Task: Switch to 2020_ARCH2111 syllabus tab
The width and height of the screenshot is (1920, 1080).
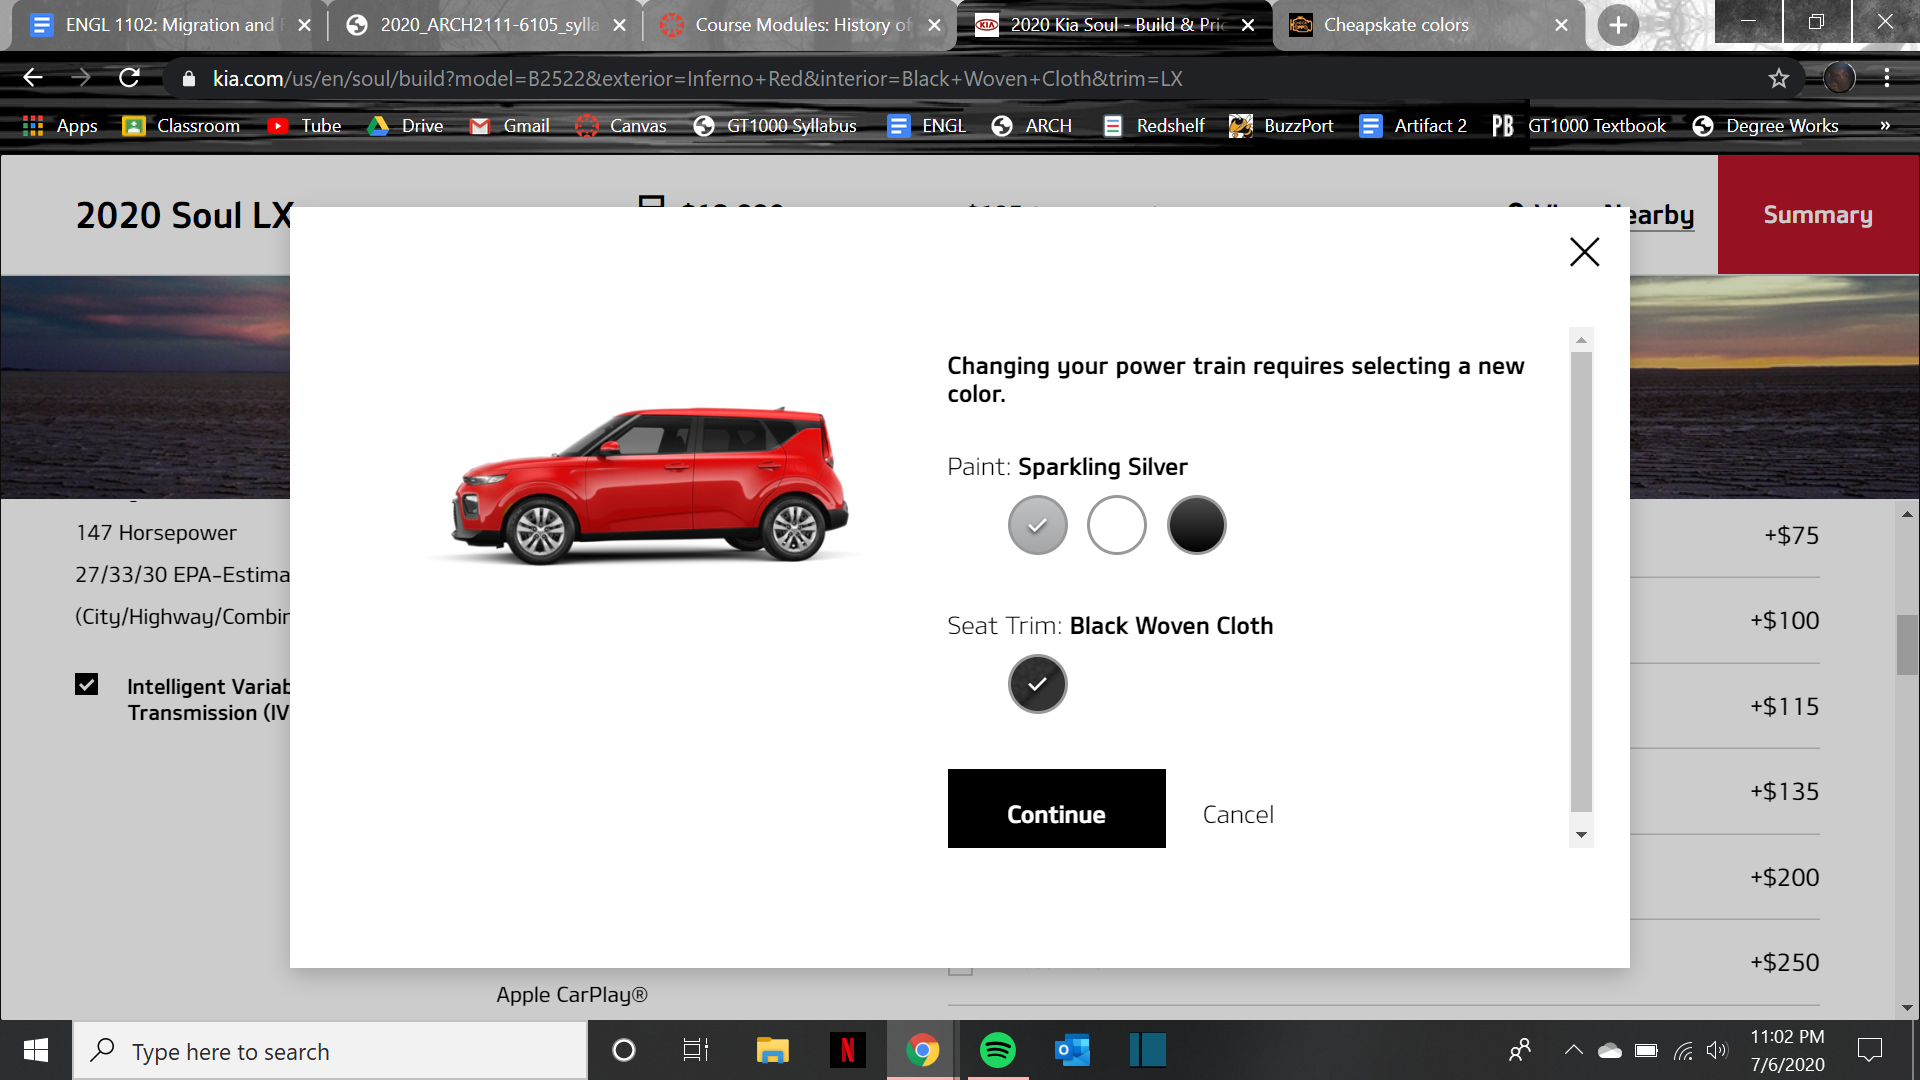Action: 487,25
